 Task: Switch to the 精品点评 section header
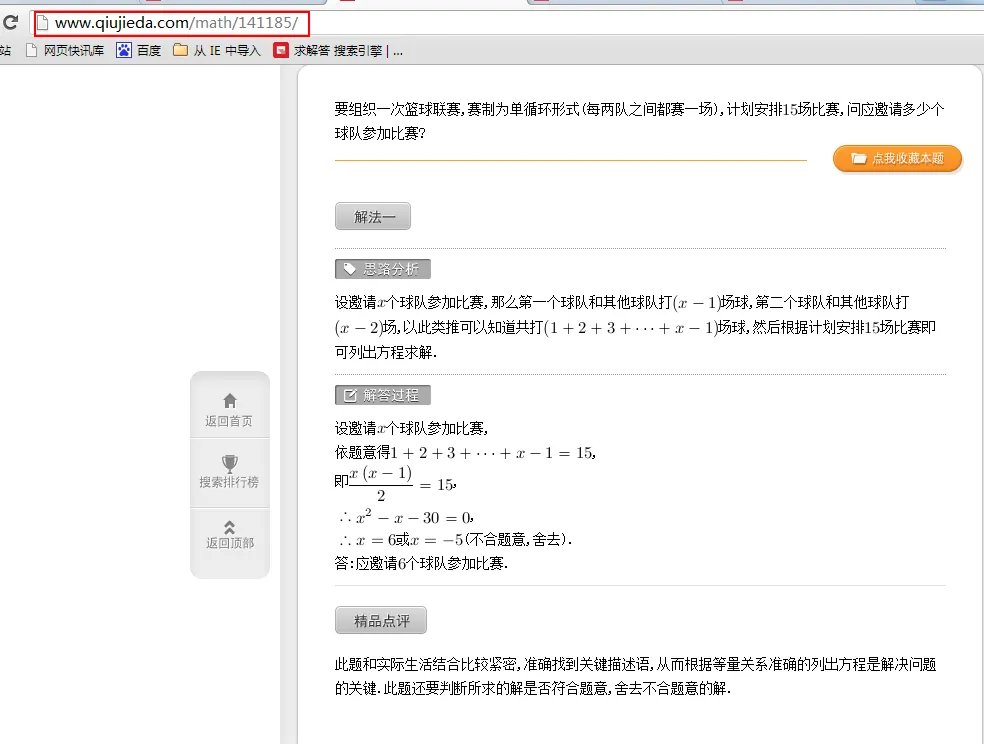point(379,620)
